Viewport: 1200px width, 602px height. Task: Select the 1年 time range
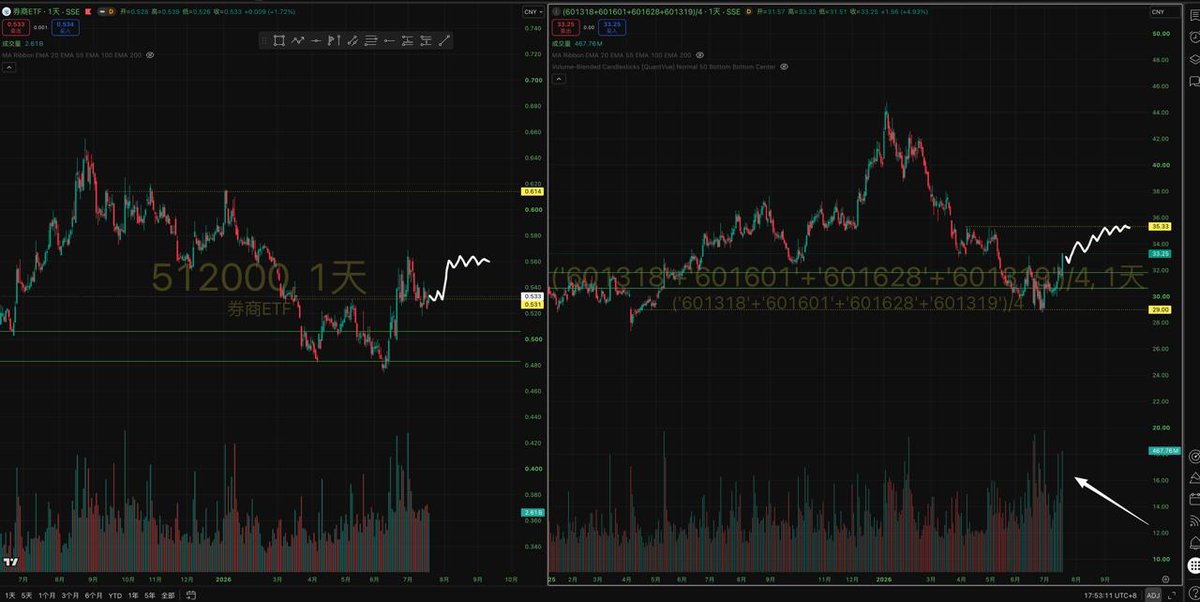[x=134, y=595]
